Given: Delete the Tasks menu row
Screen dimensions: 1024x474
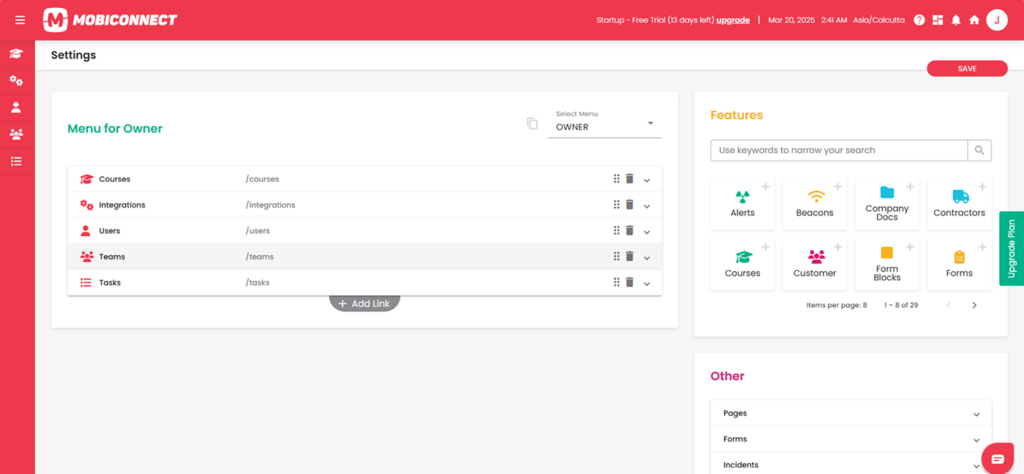Looking at the screenshot, I should tap(630, 283).
